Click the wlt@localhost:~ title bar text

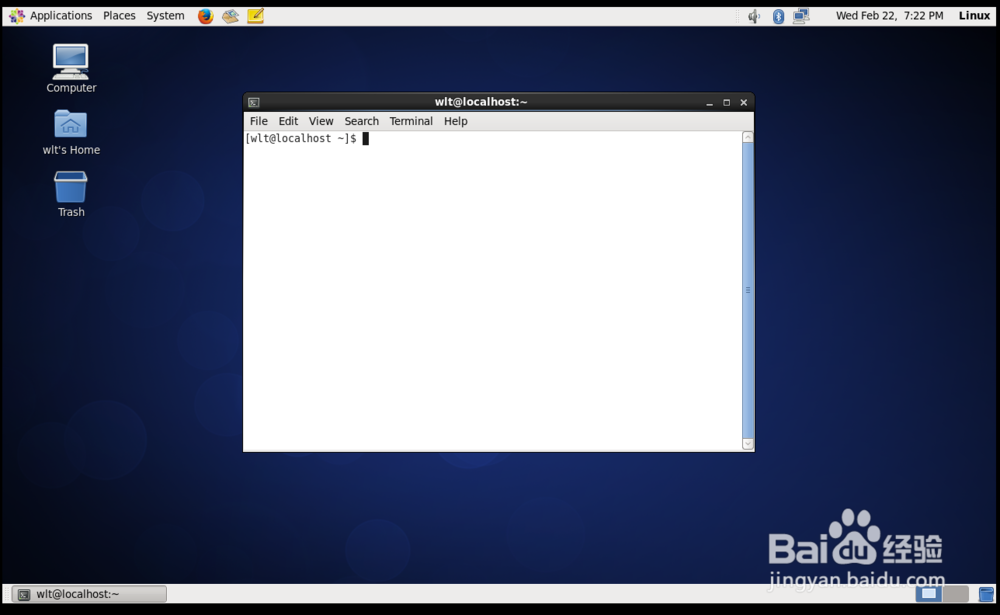(x=481, y=102)
